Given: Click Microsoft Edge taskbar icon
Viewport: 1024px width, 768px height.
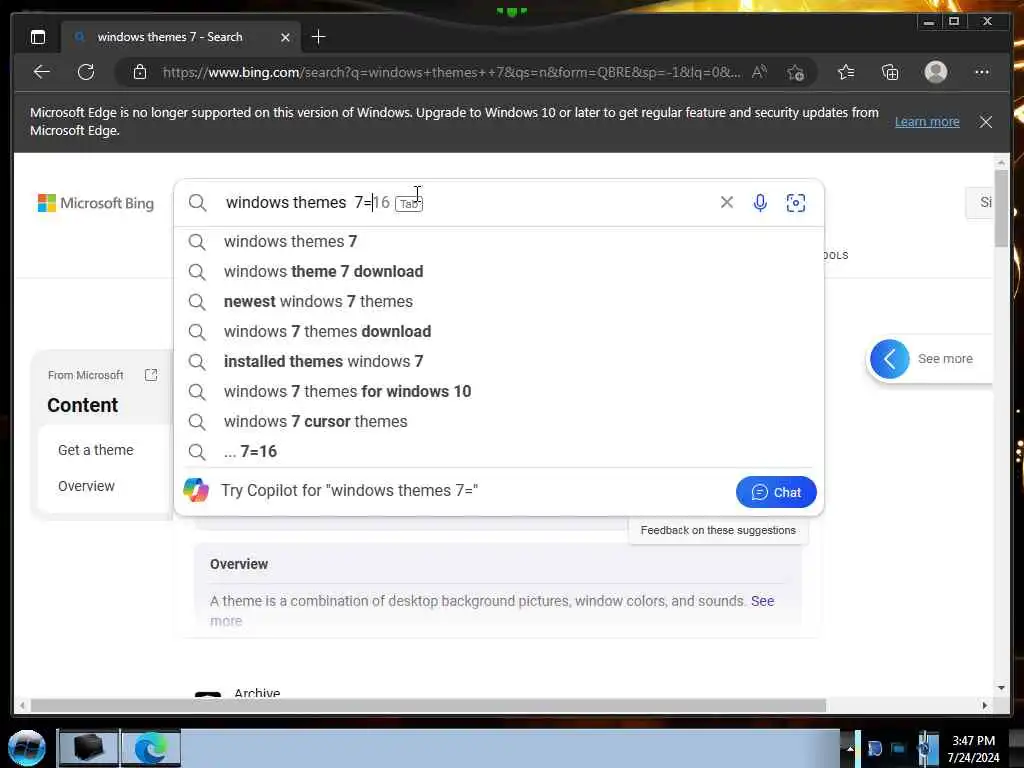Looking at the screenshot, I should click(150, 748).
